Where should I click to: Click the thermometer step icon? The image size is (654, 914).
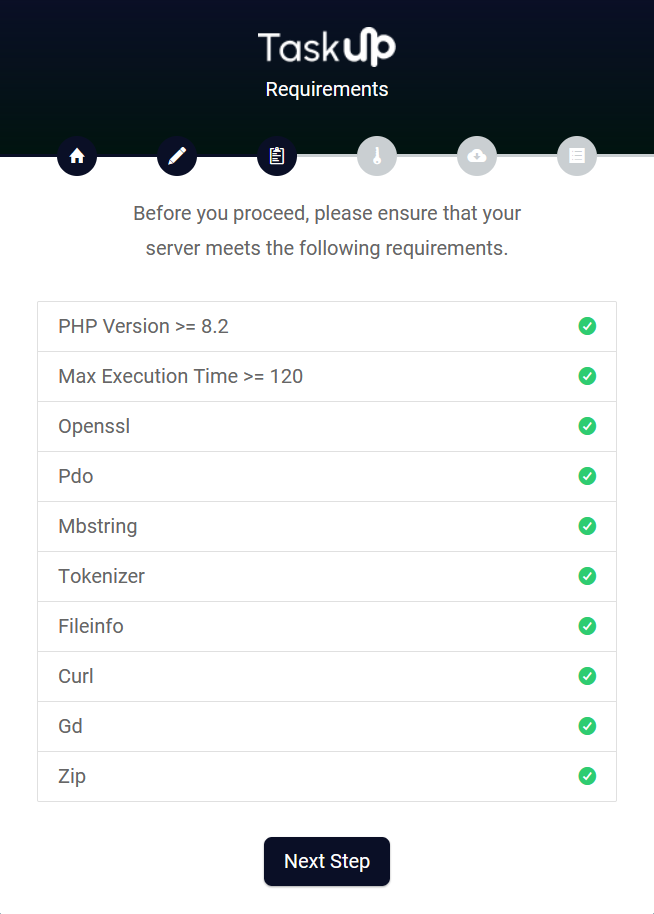pos(377,156)
